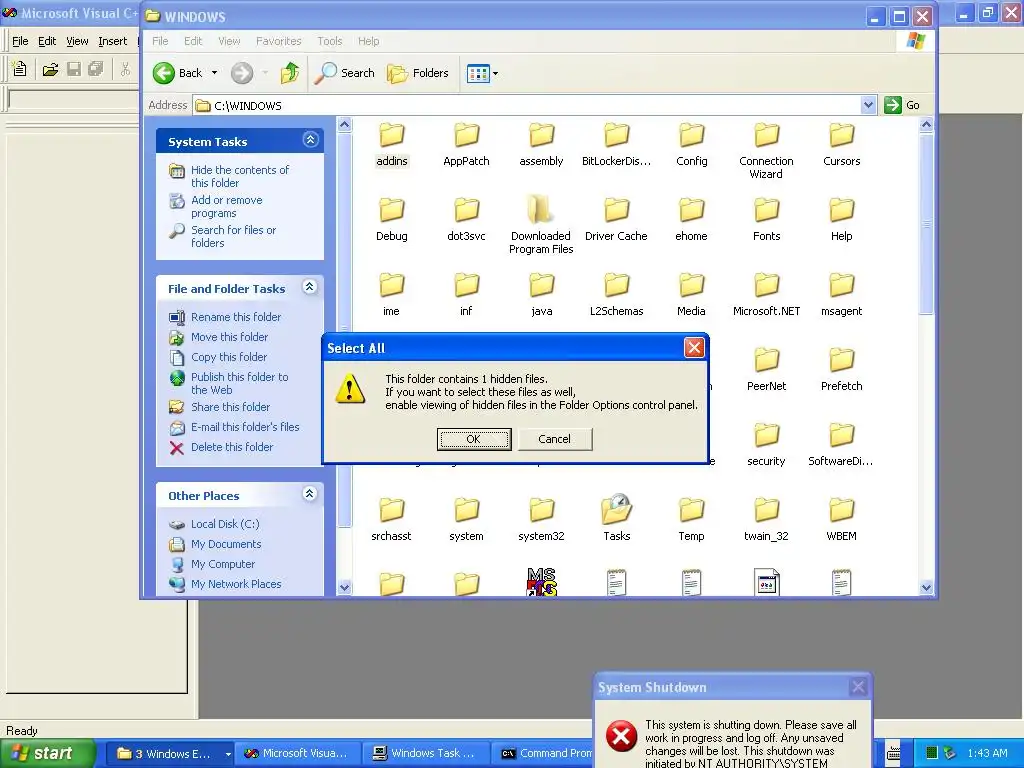Click Hide the contents of this folder
Image resolution: width=1024 pixels, height=768 pixels.
[x=240, y=176]
